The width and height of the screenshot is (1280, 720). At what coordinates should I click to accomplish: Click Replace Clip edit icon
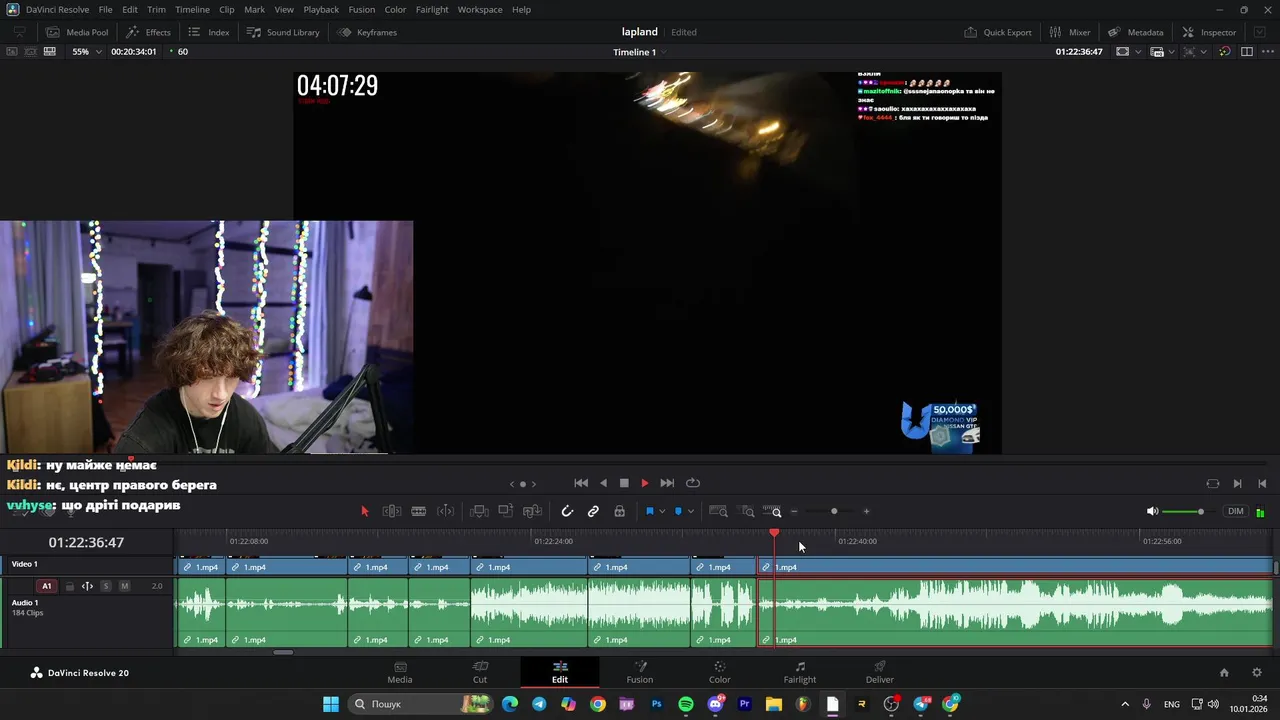click(x=532, y=511)
